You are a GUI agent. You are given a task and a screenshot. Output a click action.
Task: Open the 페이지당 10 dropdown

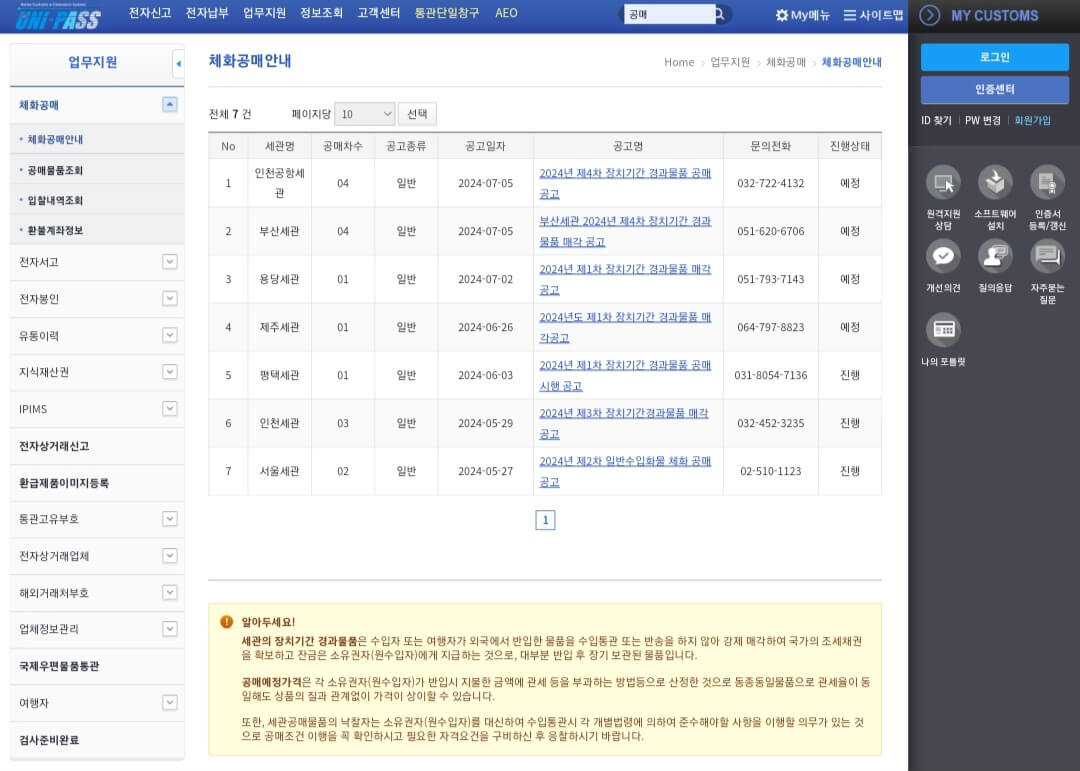364,114
